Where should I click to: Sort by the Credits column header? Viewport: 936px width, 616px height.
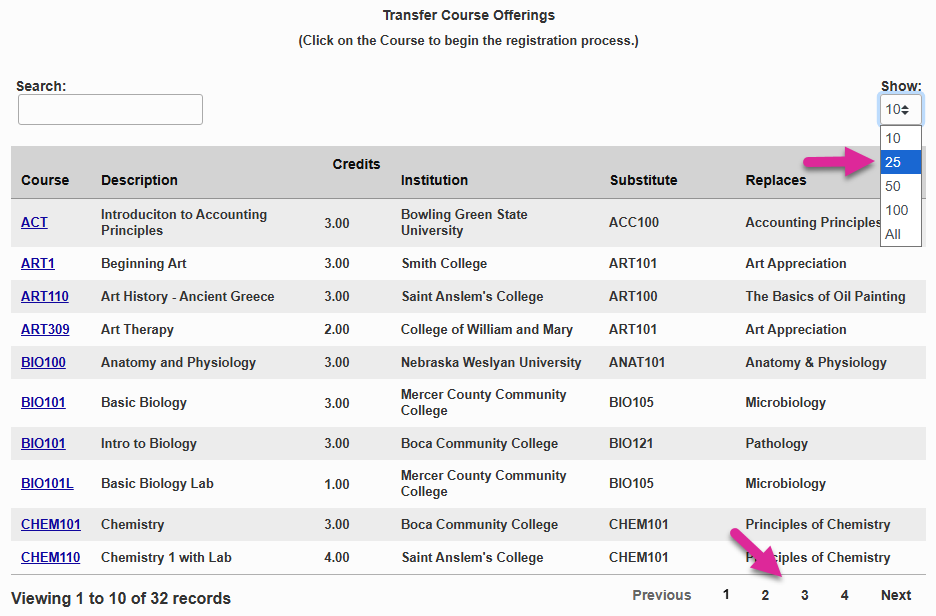[x=356, y=164]
